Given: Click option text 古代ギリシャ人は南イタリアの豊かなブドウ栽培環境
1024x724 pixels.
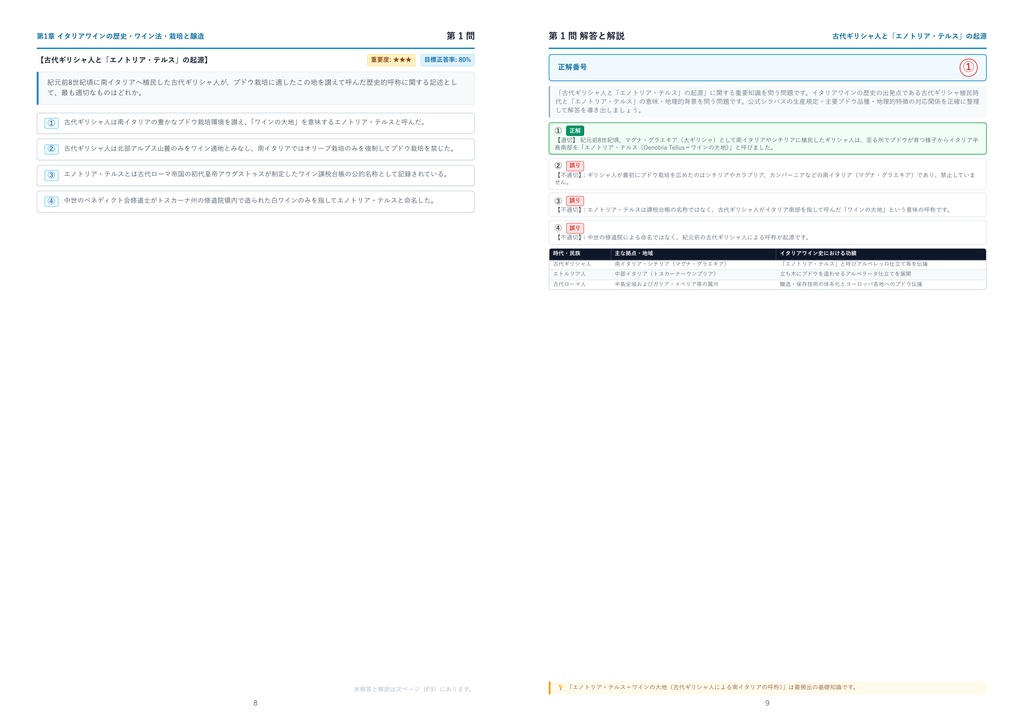Looking at the screenshot, I should pyautogui.click(x=245, y=123).
